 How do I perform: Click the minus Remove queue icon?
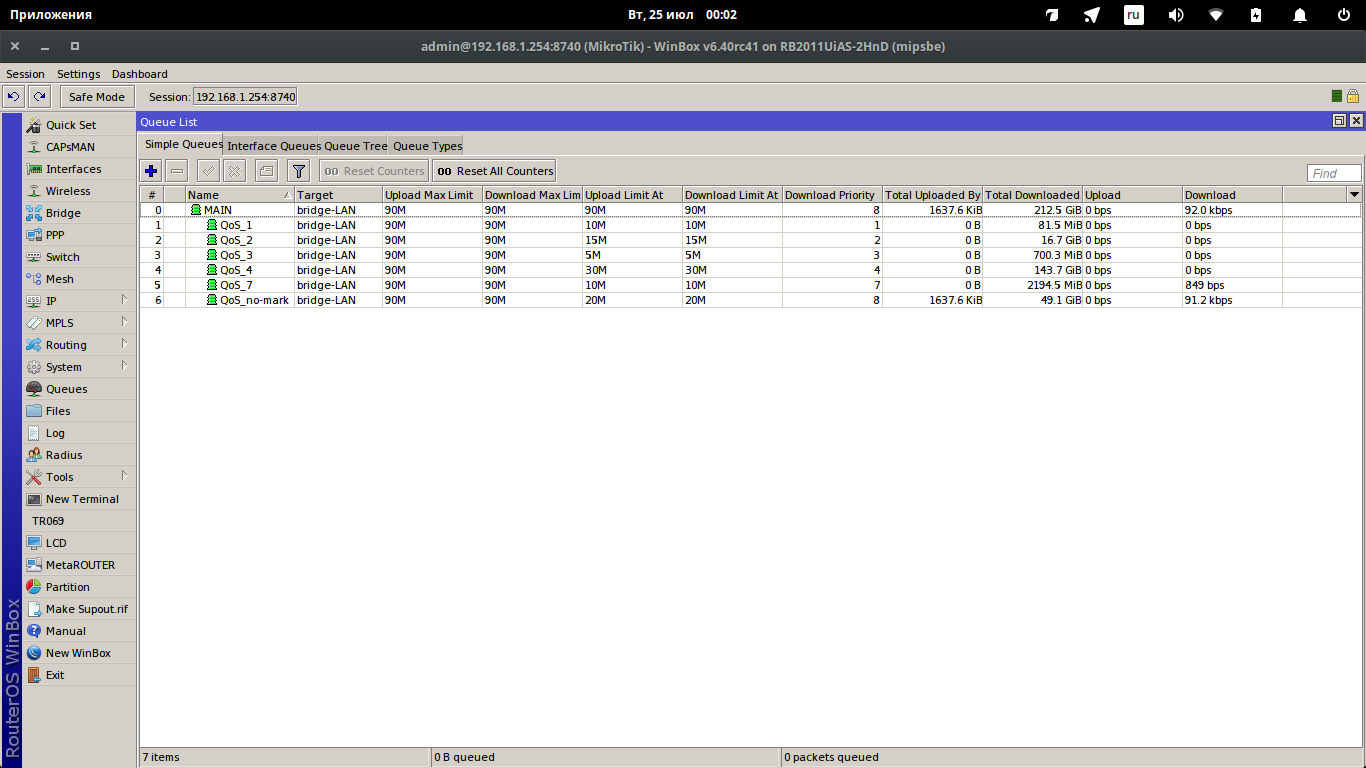[177, 171]
